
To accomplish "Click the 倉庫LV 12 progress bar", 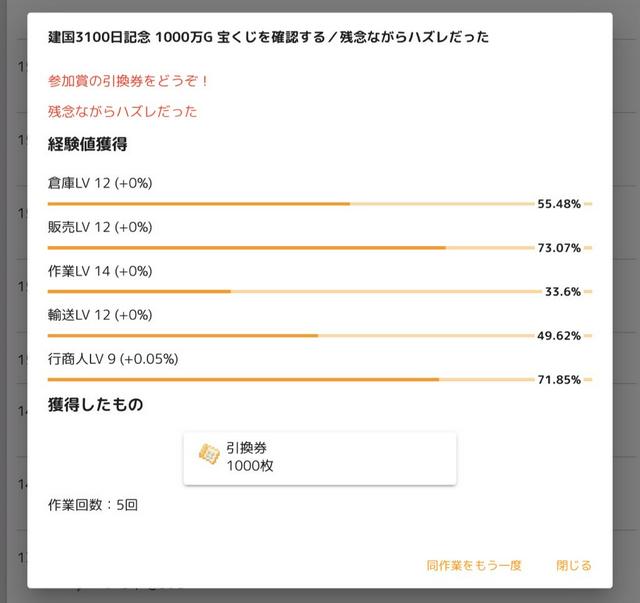I will 290,204.
